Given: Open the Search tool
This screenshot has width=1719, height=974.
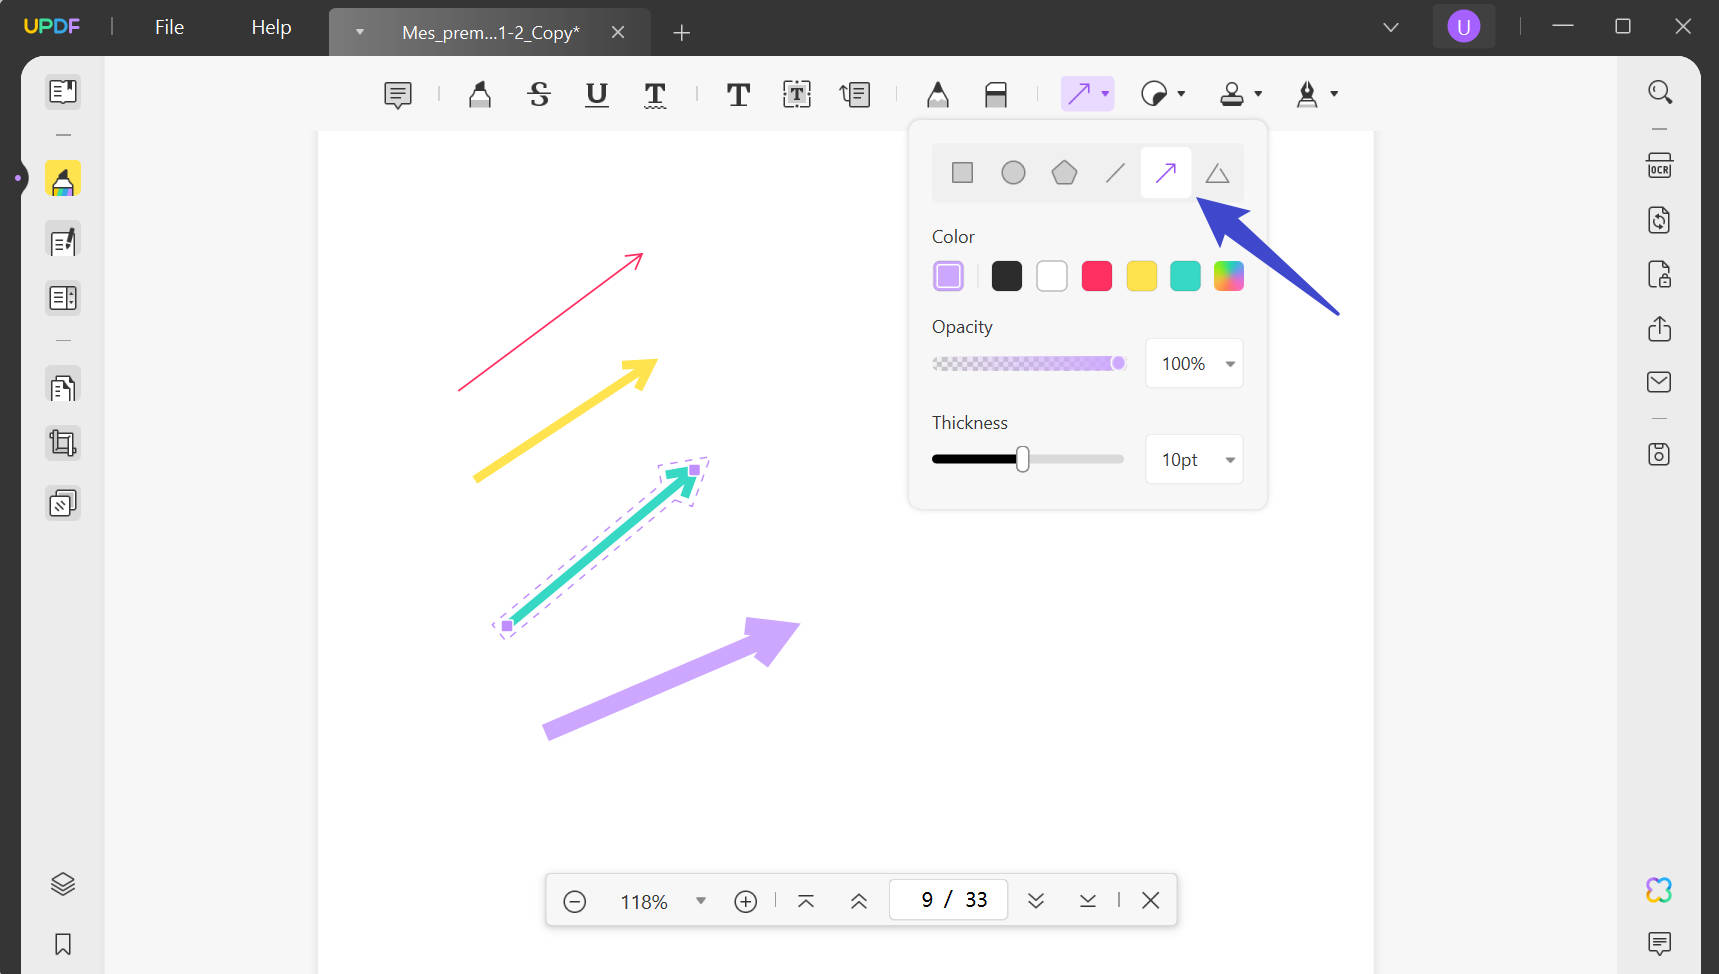Looking at the screenshot, I should coord(1659,91).
